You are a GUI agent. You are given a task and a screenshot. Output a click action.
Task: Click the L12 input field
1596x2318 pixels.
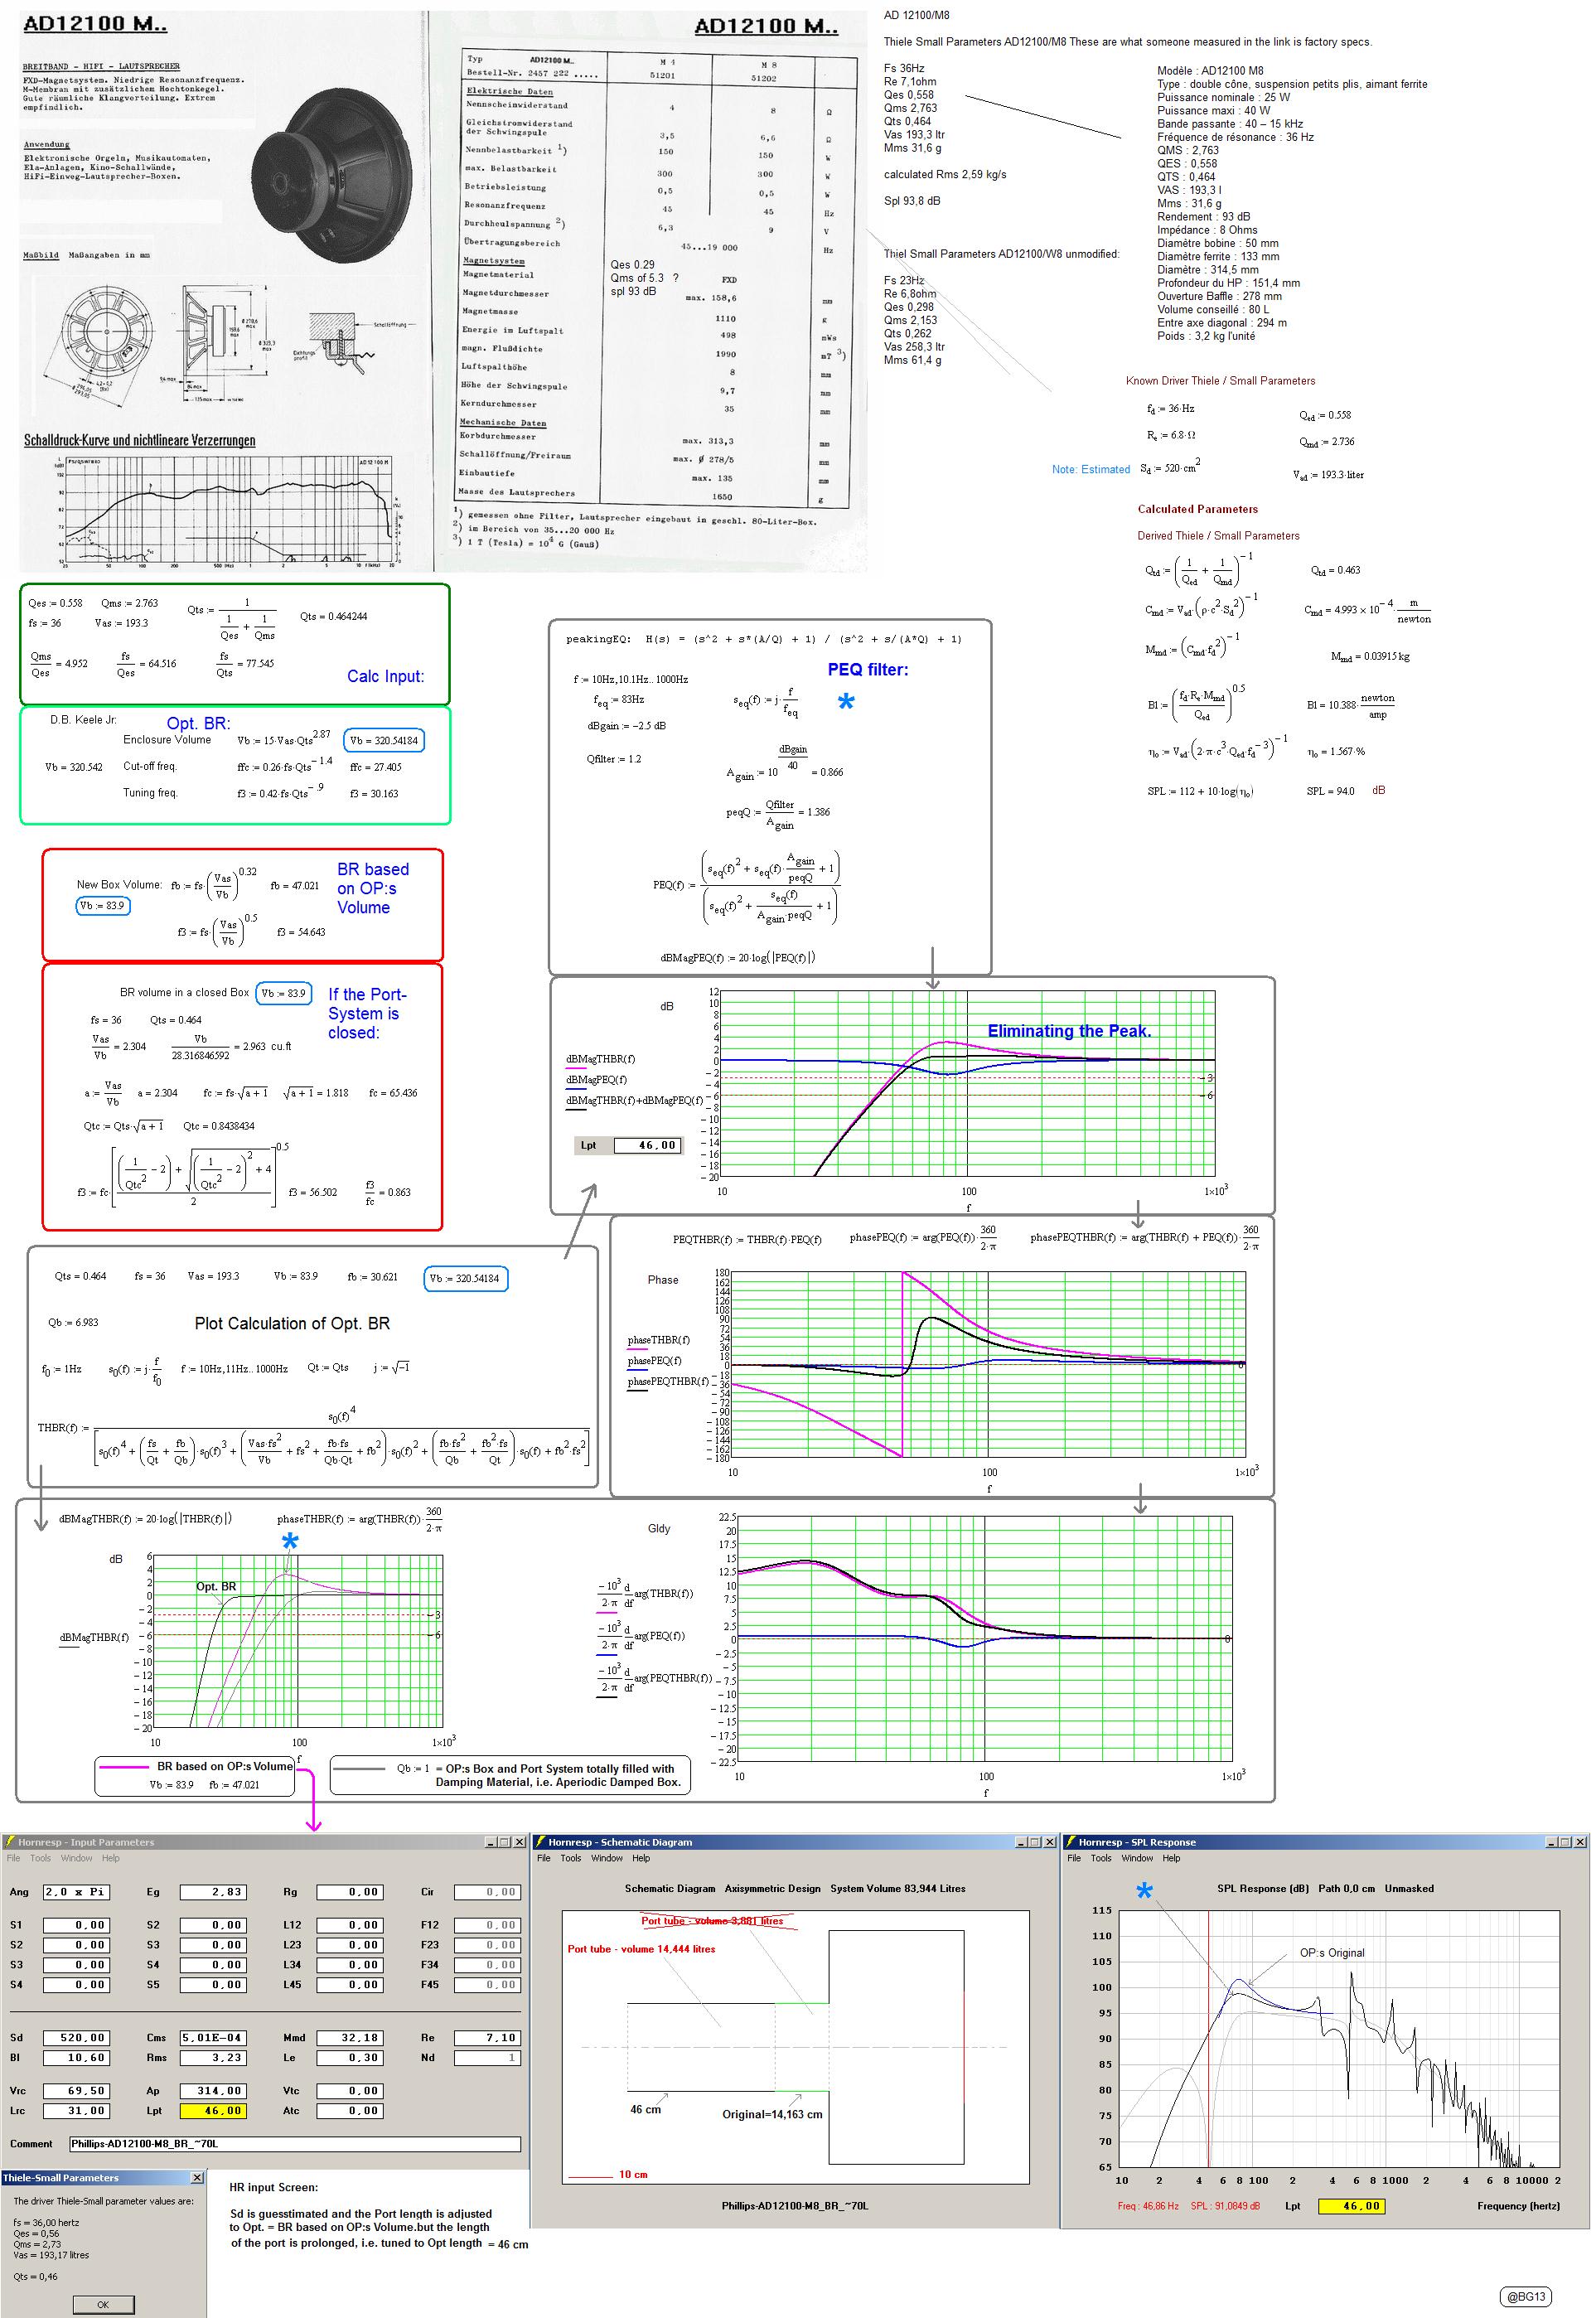[349, 1925]
